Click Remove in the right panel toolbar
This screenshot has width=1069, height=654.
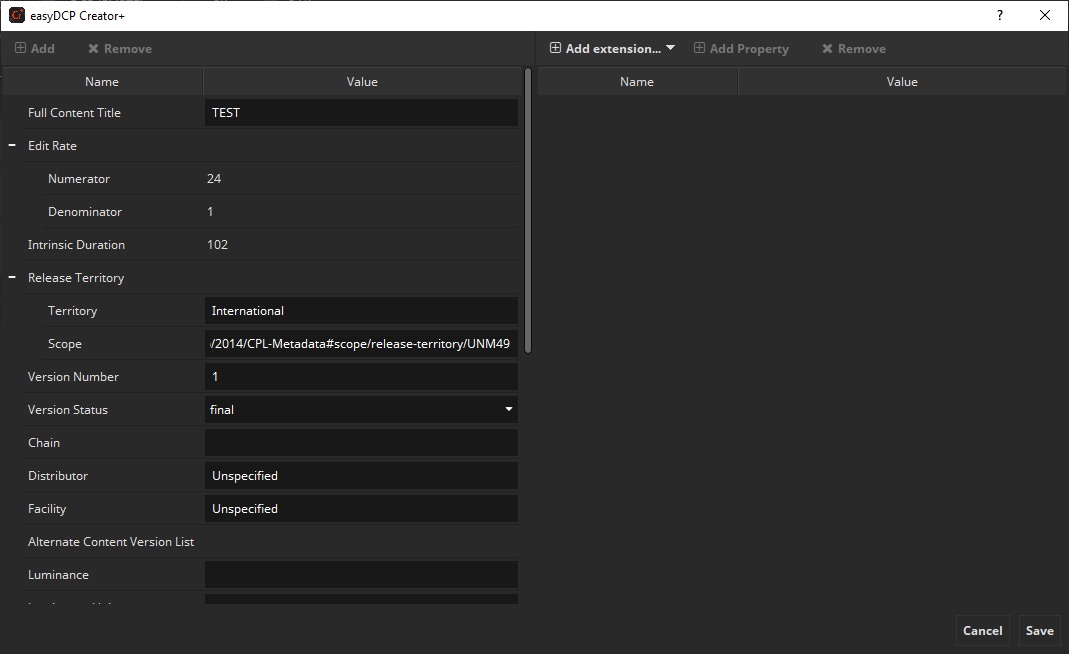point(853,48)
